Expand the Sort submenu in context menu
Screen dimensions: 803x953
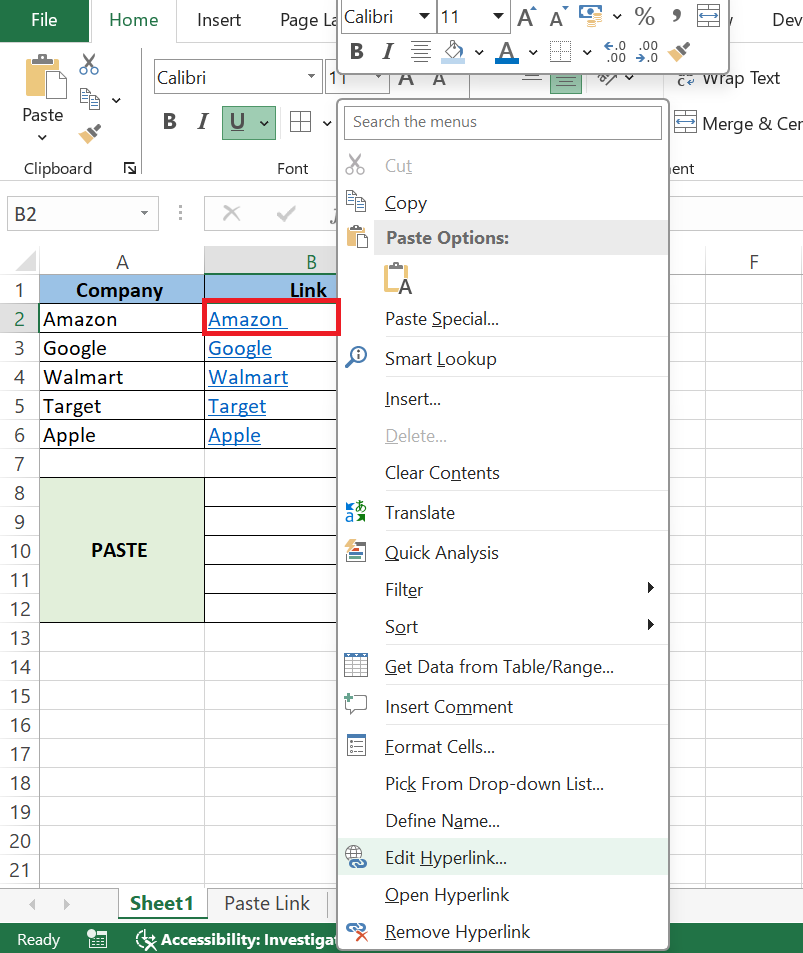click(x=650, y=625)
